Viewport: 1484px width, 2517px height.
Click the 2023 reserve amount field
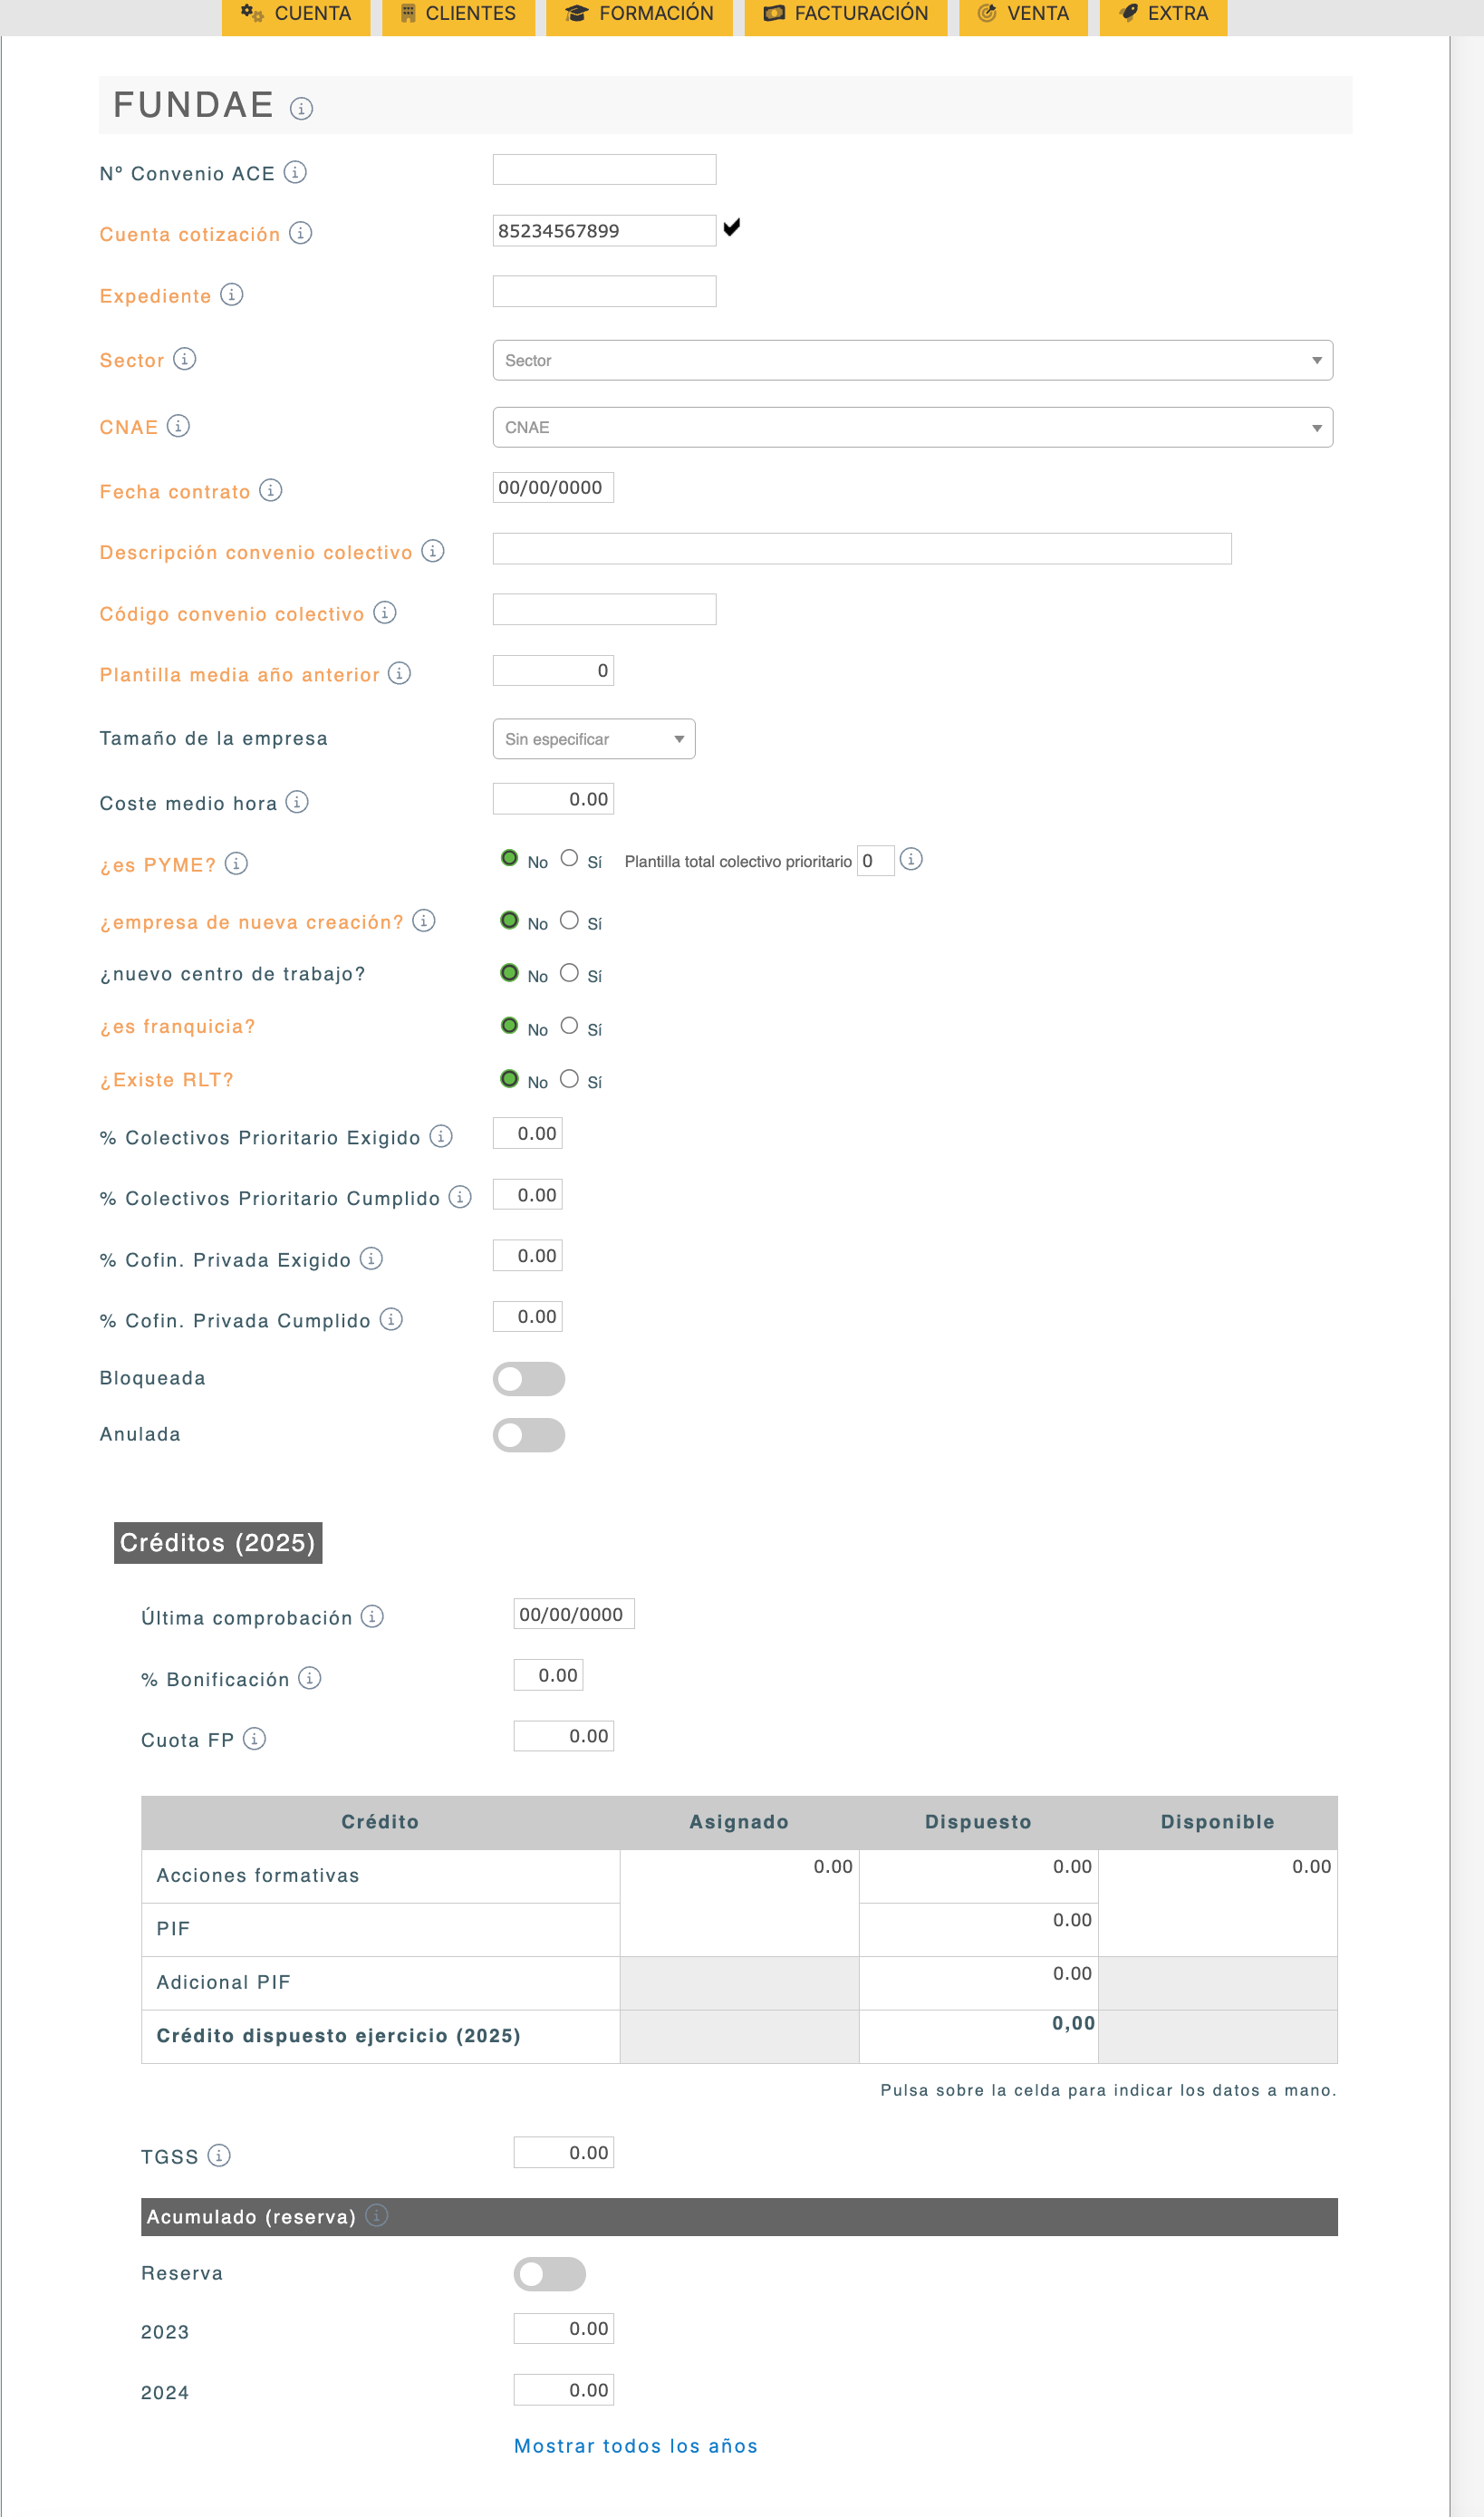click(x=564, y=2329)
